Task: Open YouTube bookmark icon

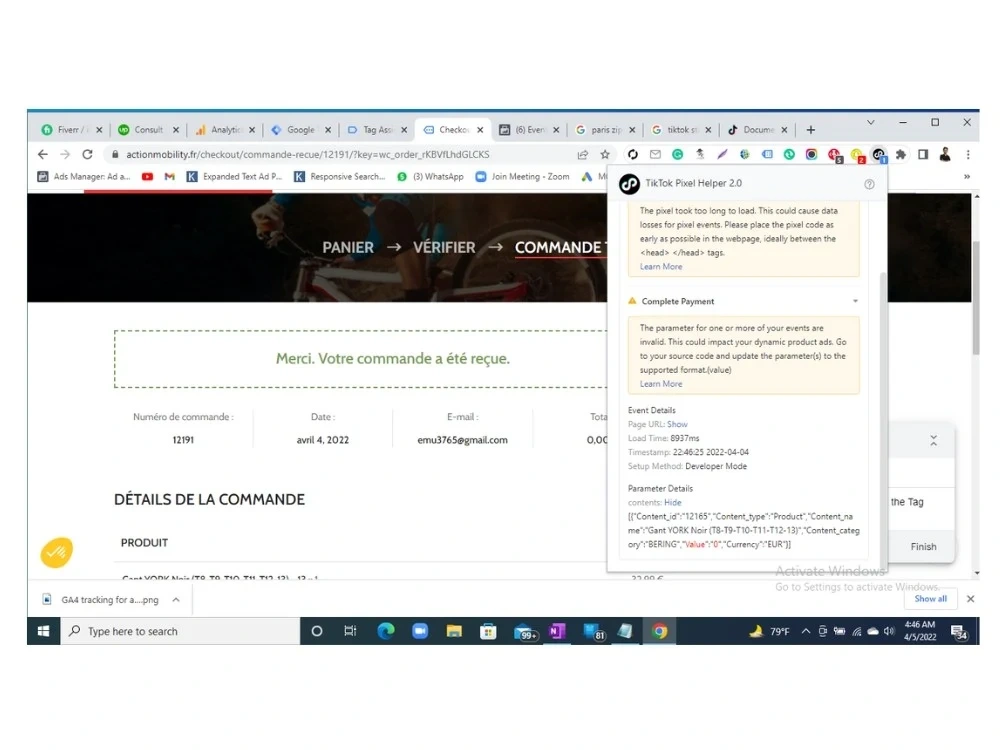Action: click(147, 177)
